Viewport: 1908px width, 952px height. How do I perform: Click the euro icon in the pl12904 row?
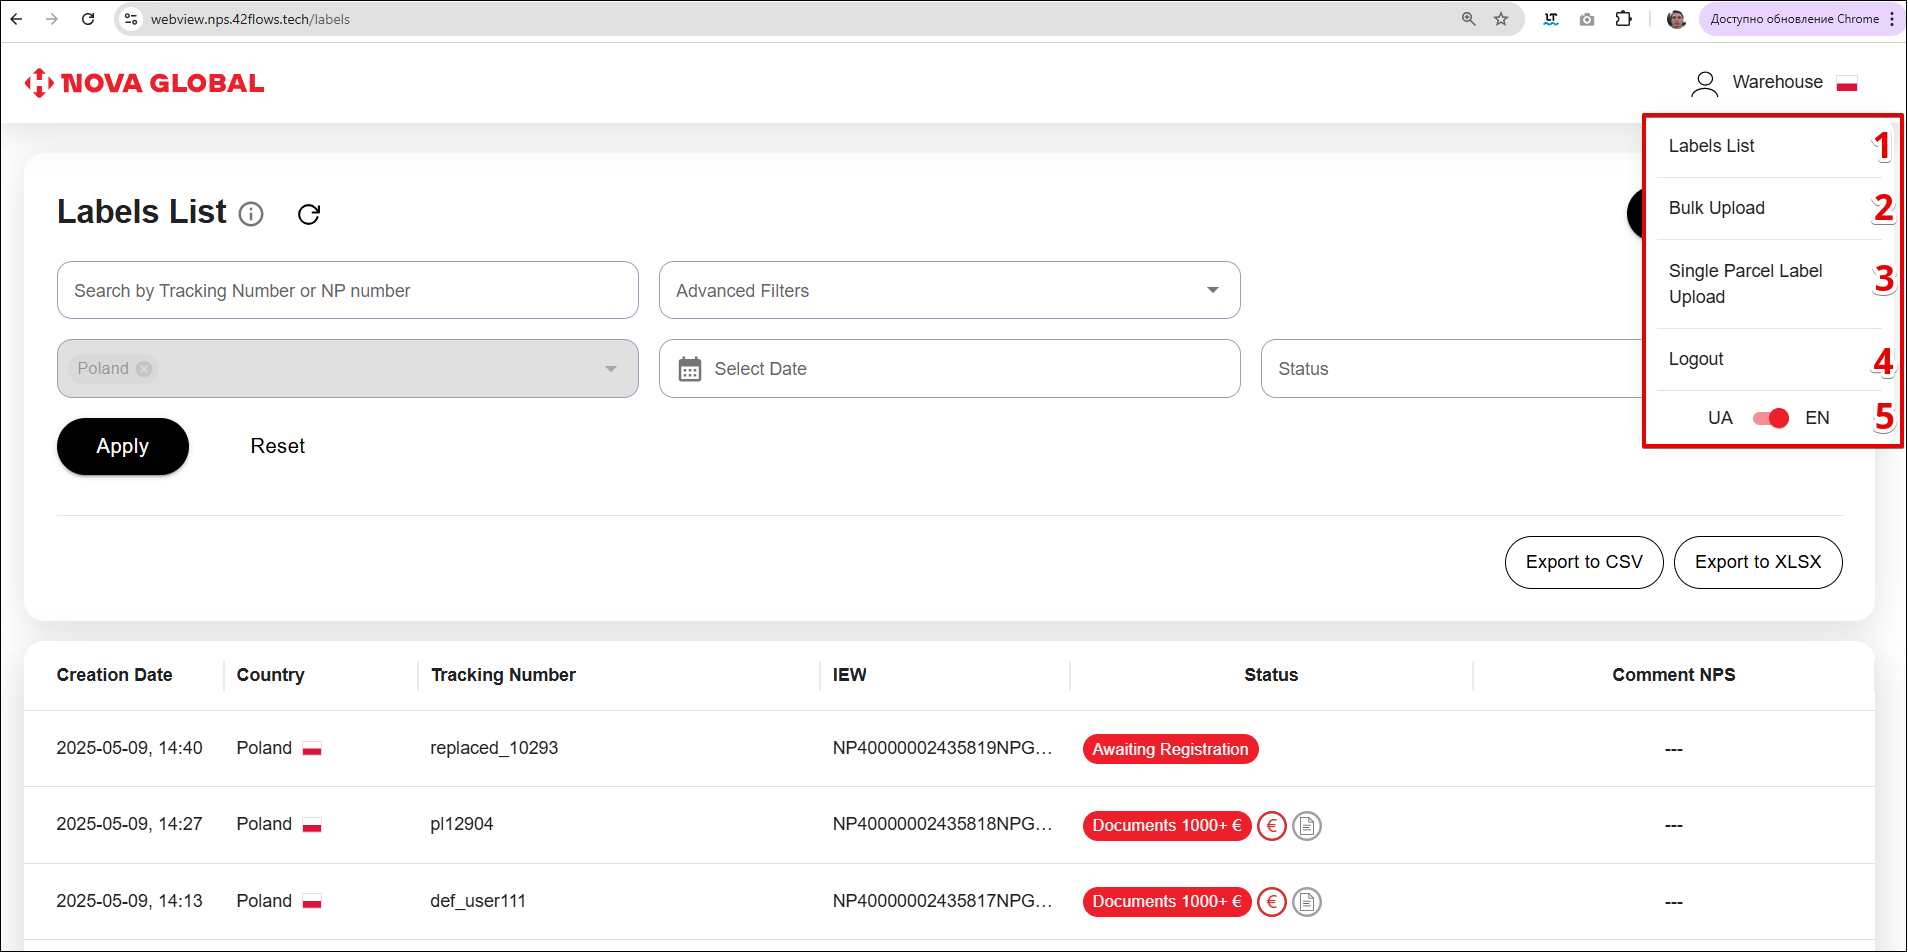[1271, 826]
